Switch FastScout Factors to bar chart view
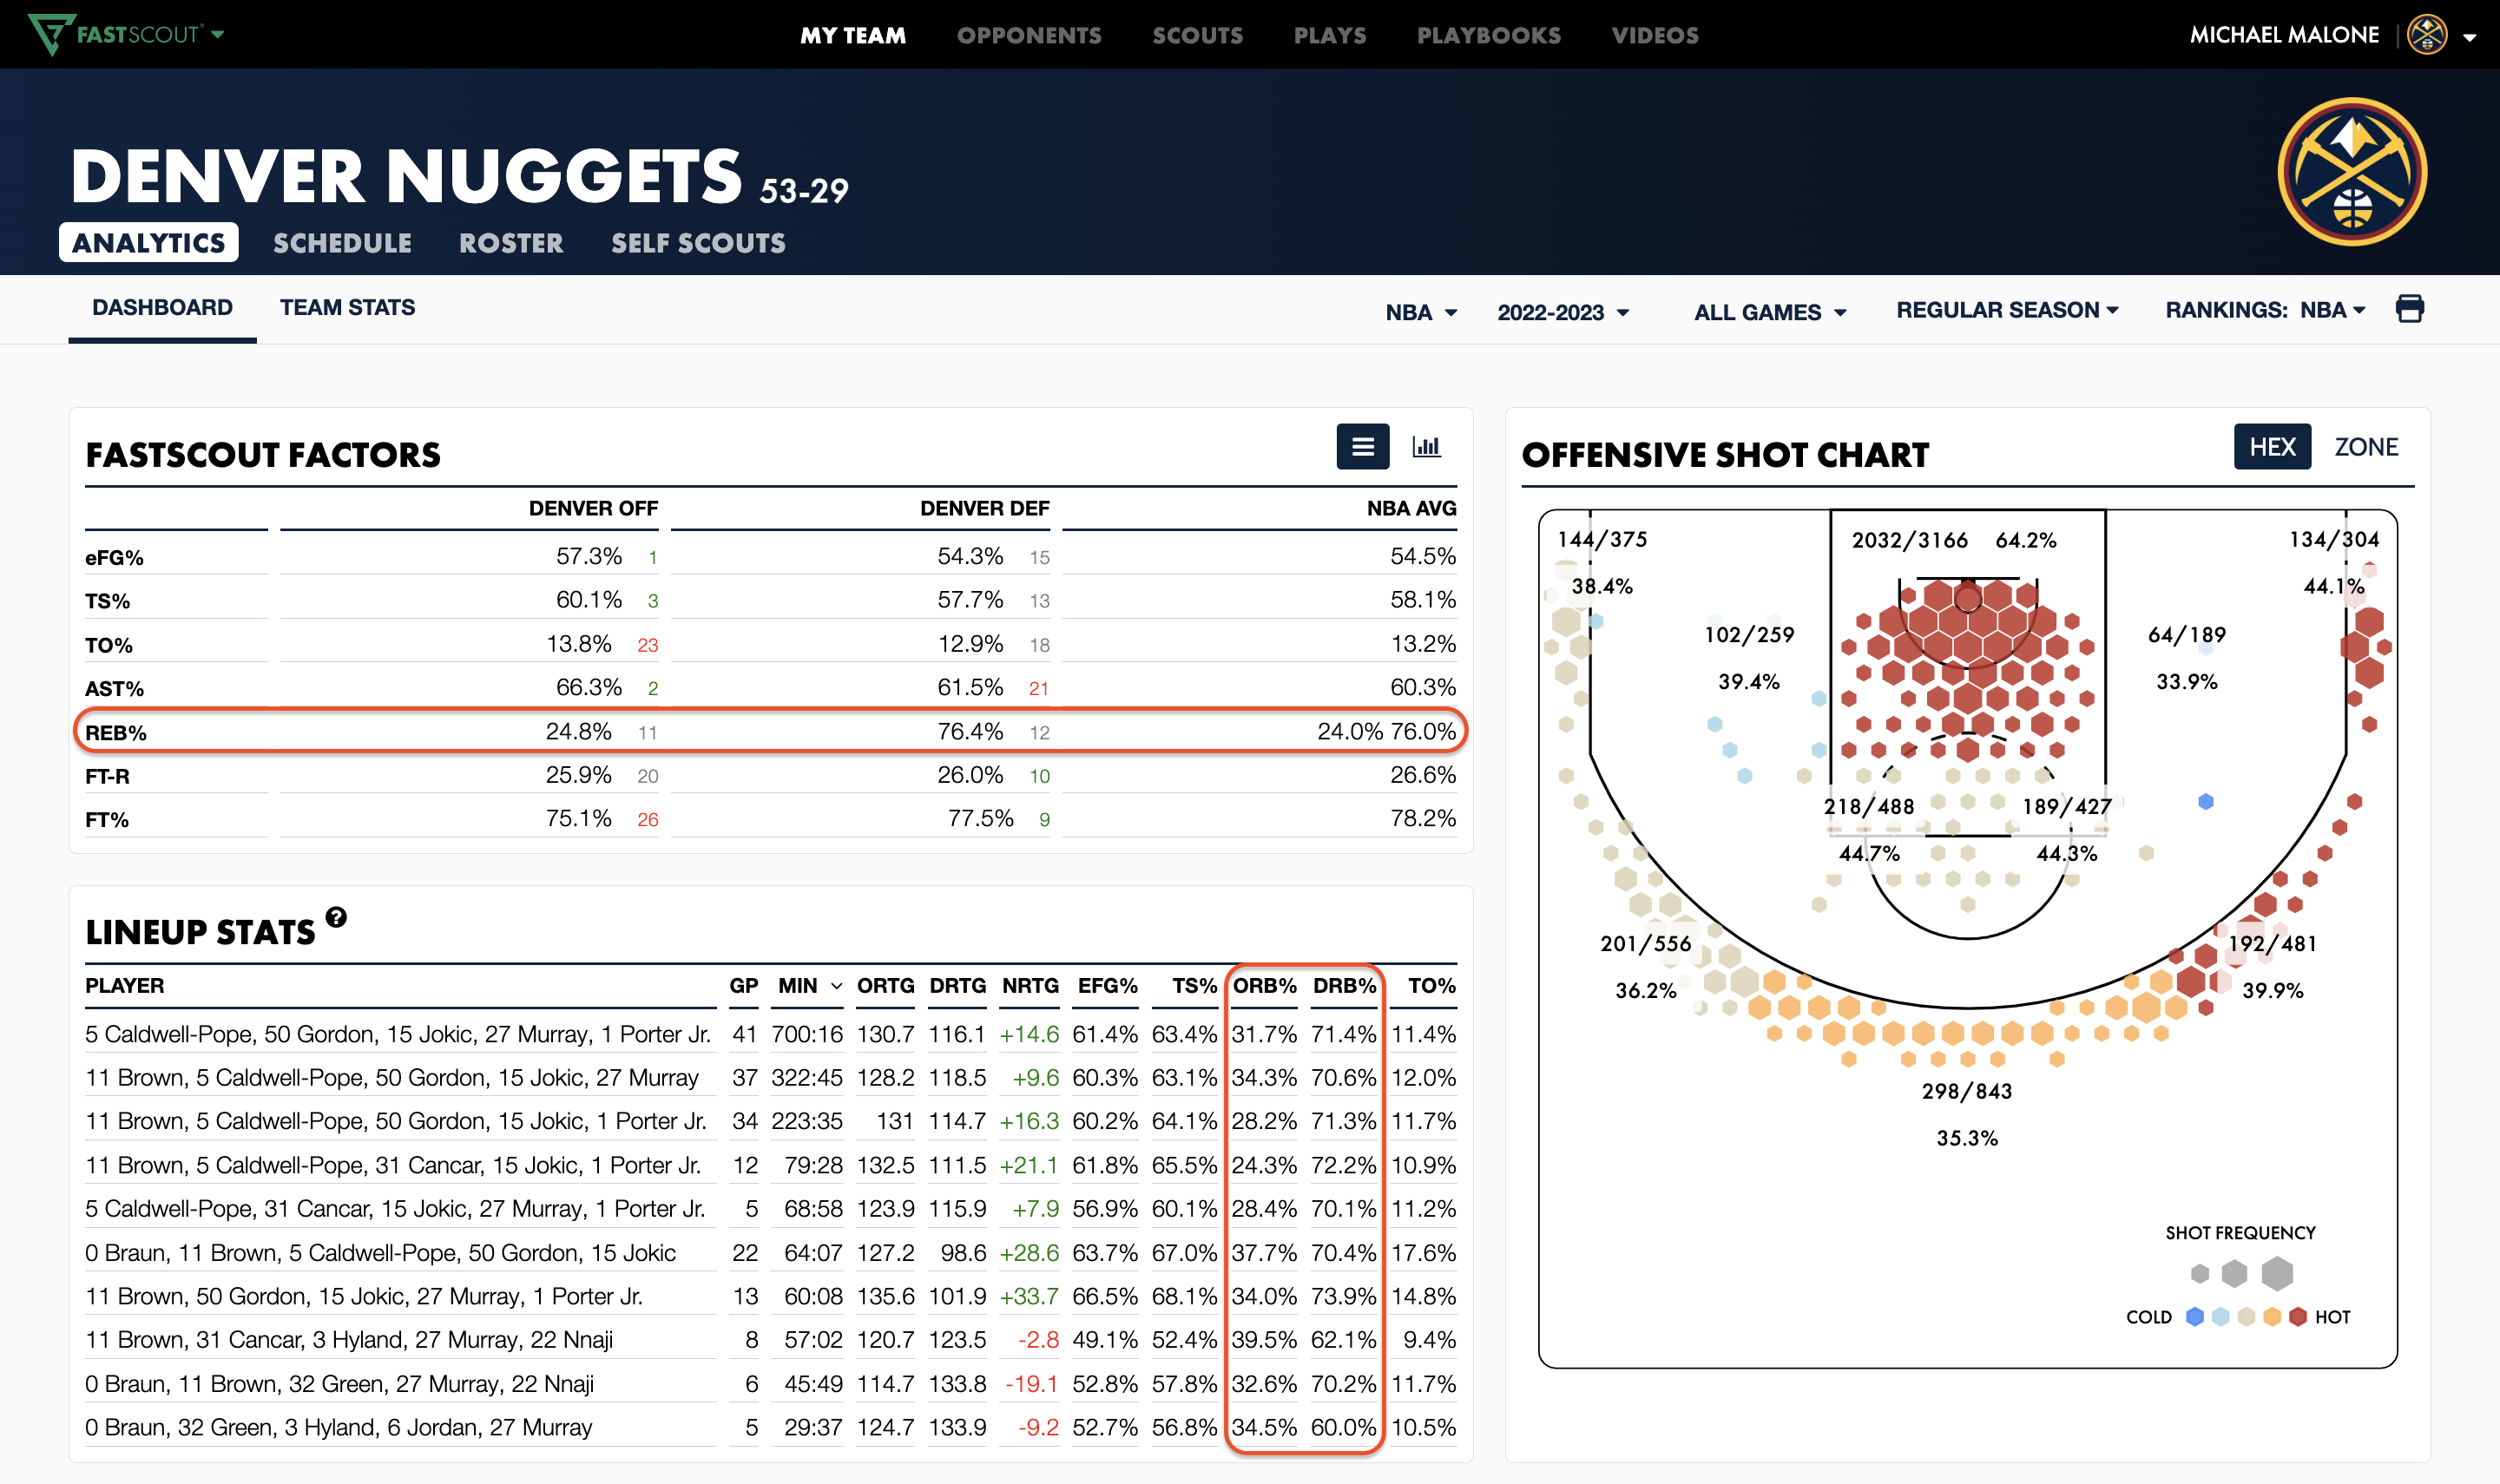The image size is (2500, 1484). click(1426, 447)
